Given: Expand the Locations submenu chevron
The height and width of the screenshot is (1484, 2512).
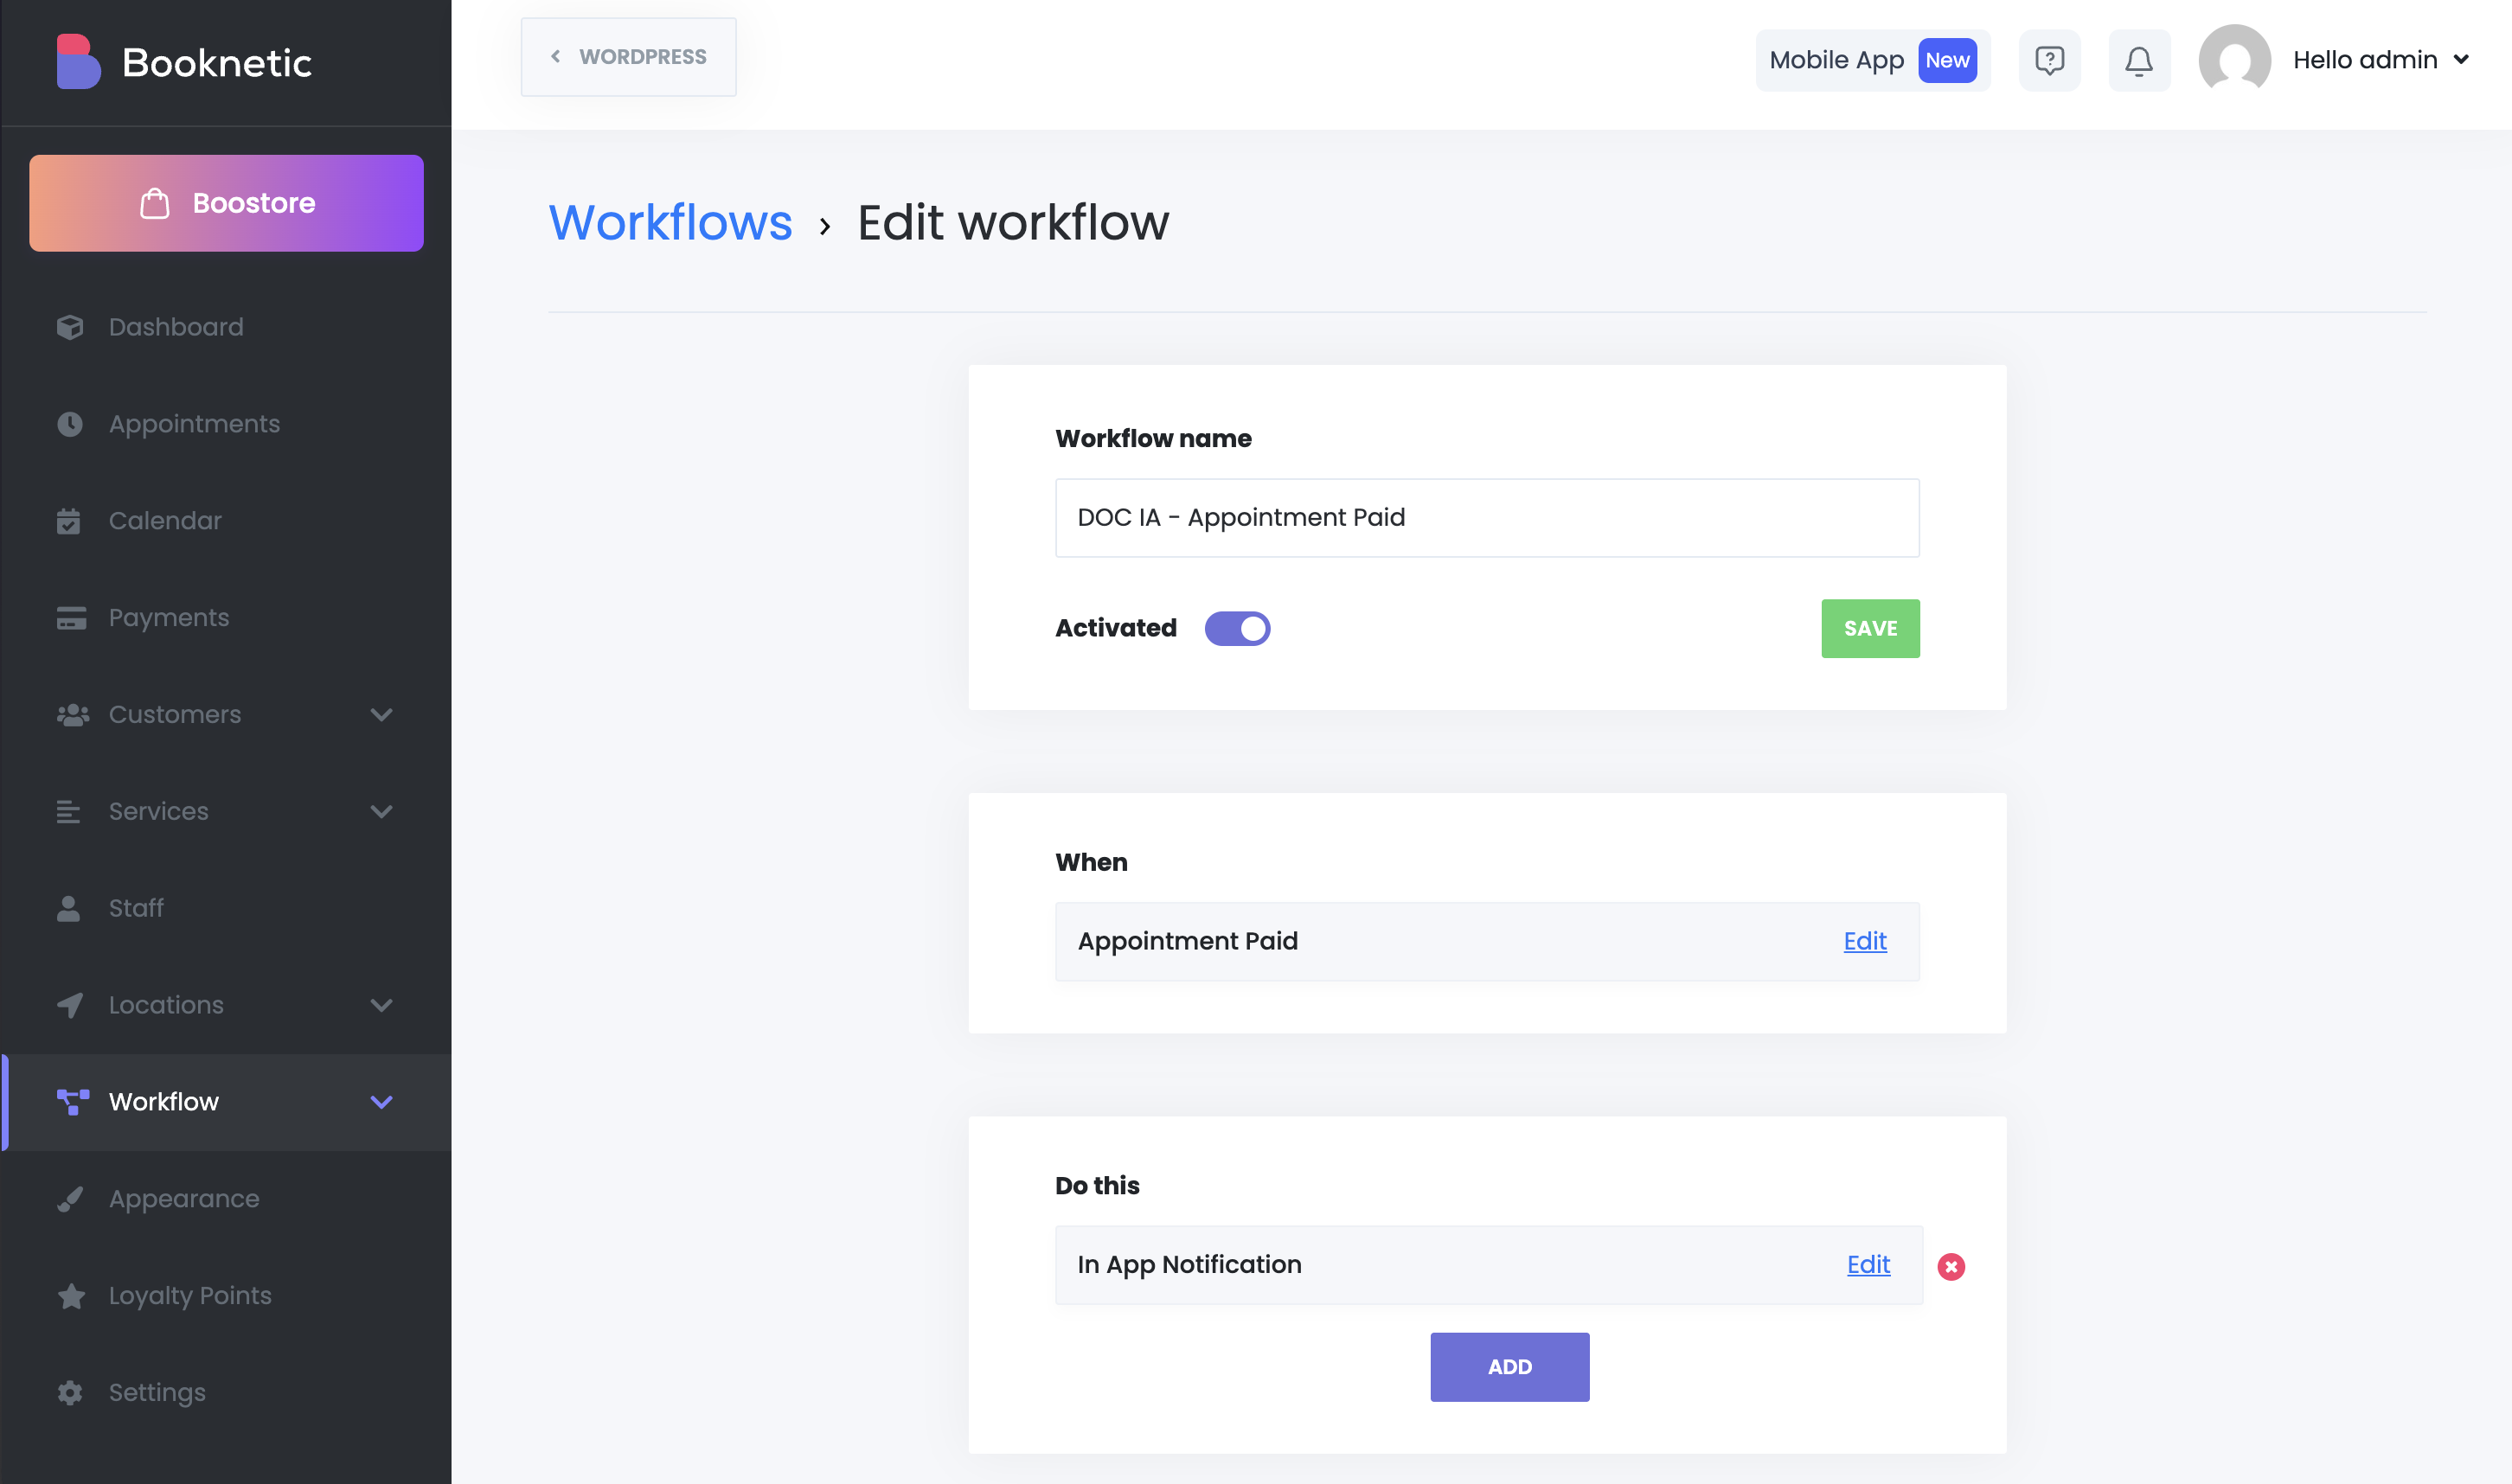Looking at the screenshot, I should (x=381, y=1005).
